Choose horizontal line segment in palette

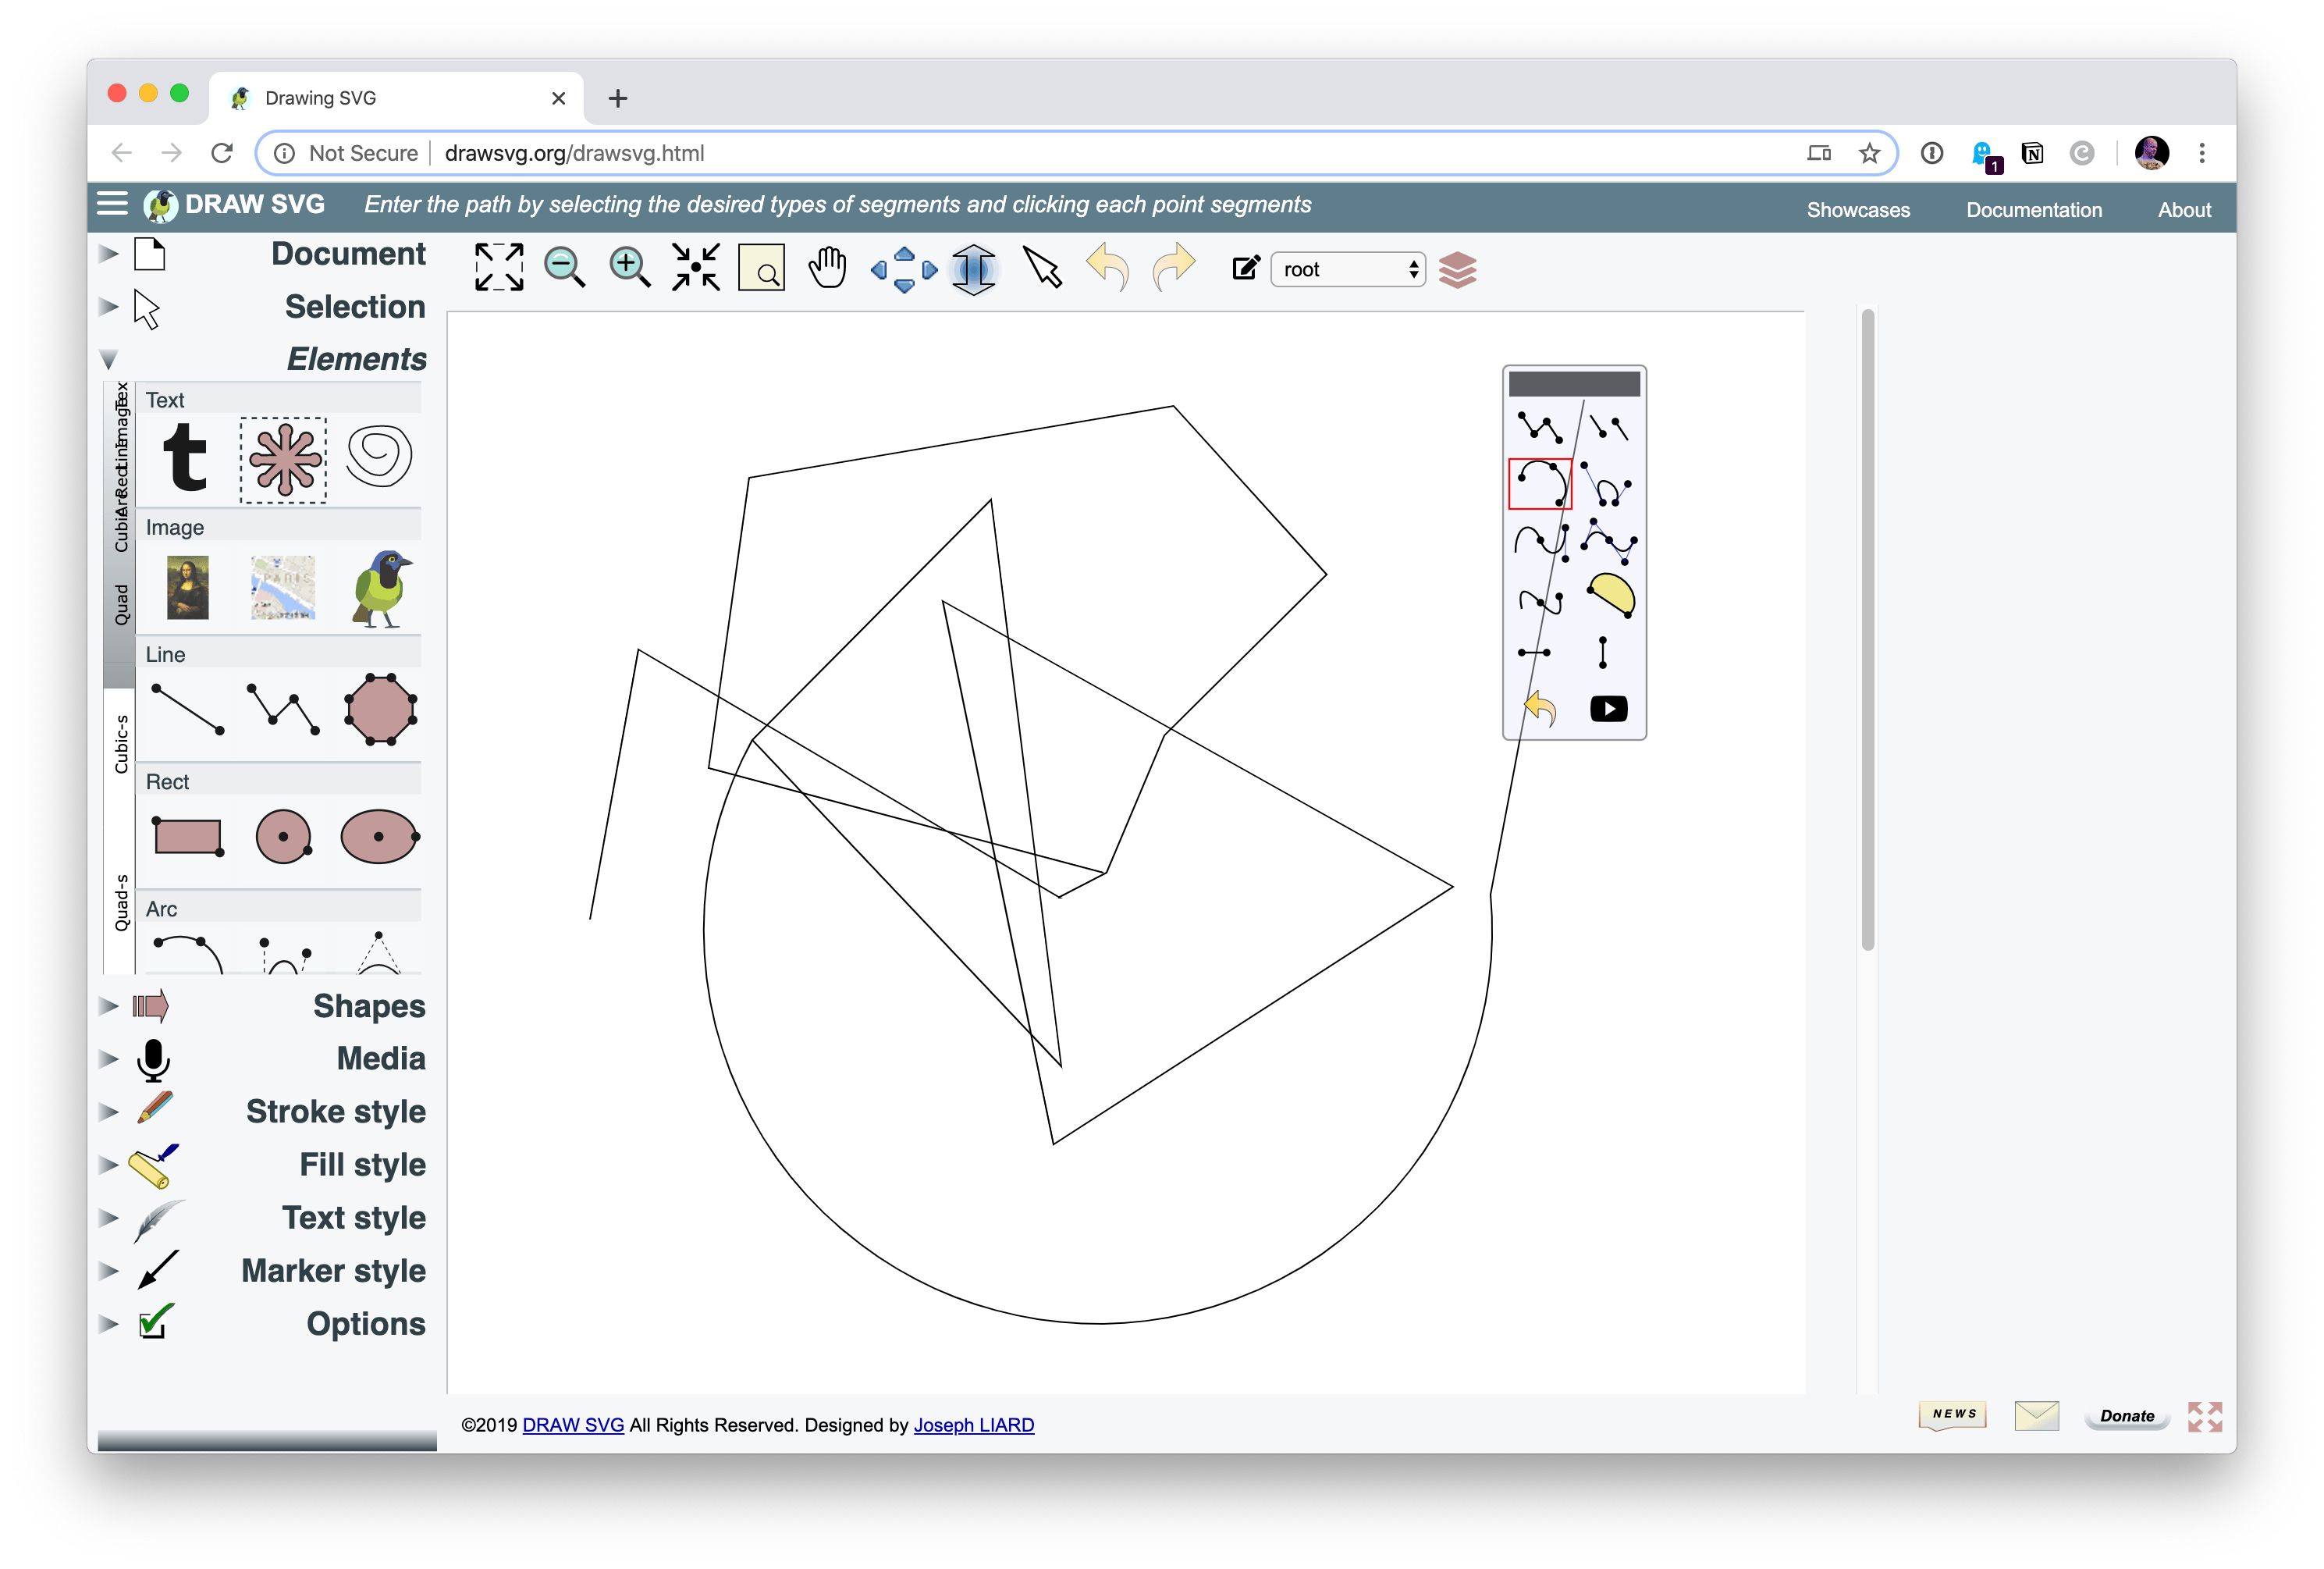(1534, 653)
